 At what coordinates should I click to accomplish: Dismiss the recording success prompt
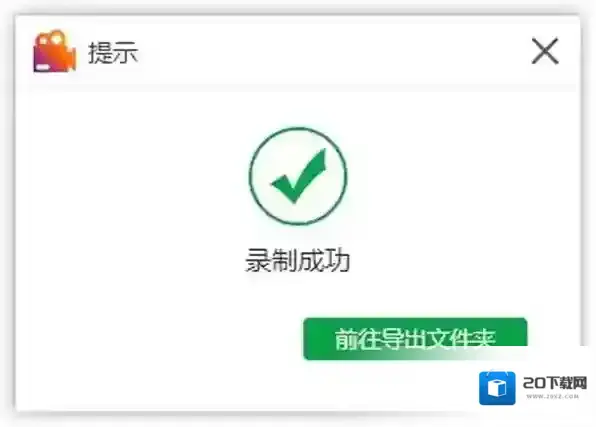pyautogui.click(x=545, y=51)
